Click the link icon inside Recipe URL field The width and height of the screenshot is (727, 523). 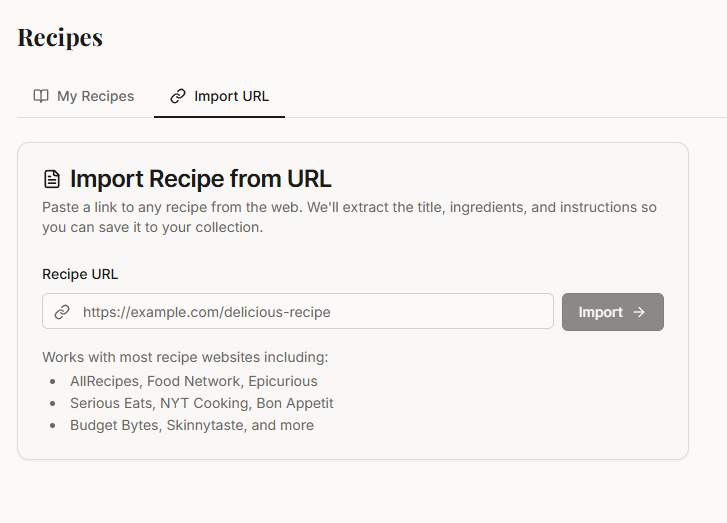click(62, 312)
